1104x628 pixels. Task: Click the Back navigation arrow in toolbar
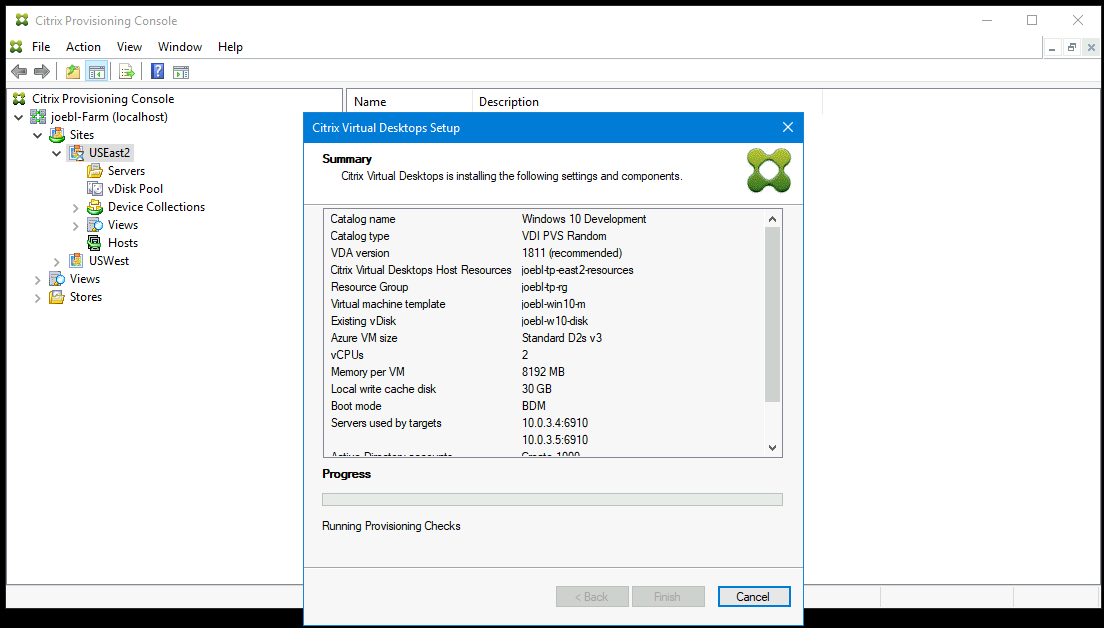pos(18,71)
